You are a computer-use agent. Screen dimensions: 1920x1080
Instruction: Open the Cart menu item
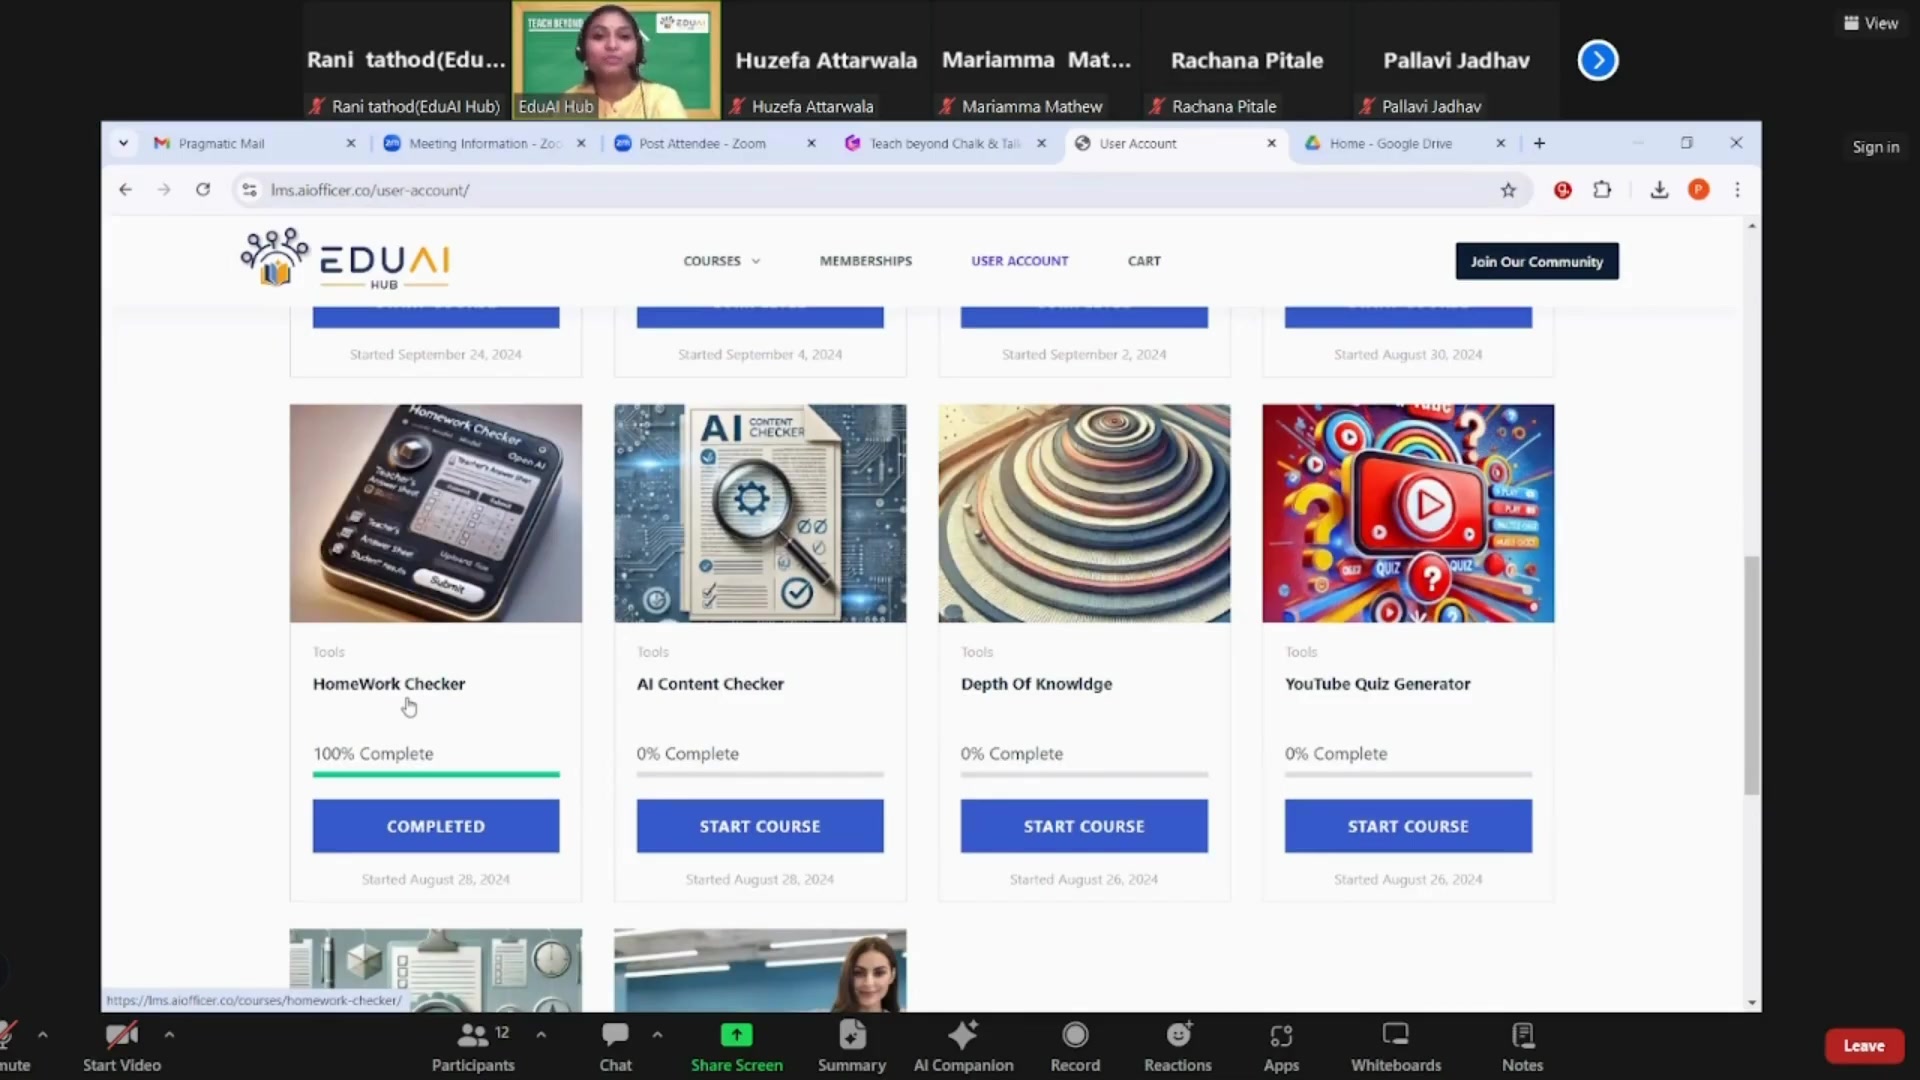1144,261
